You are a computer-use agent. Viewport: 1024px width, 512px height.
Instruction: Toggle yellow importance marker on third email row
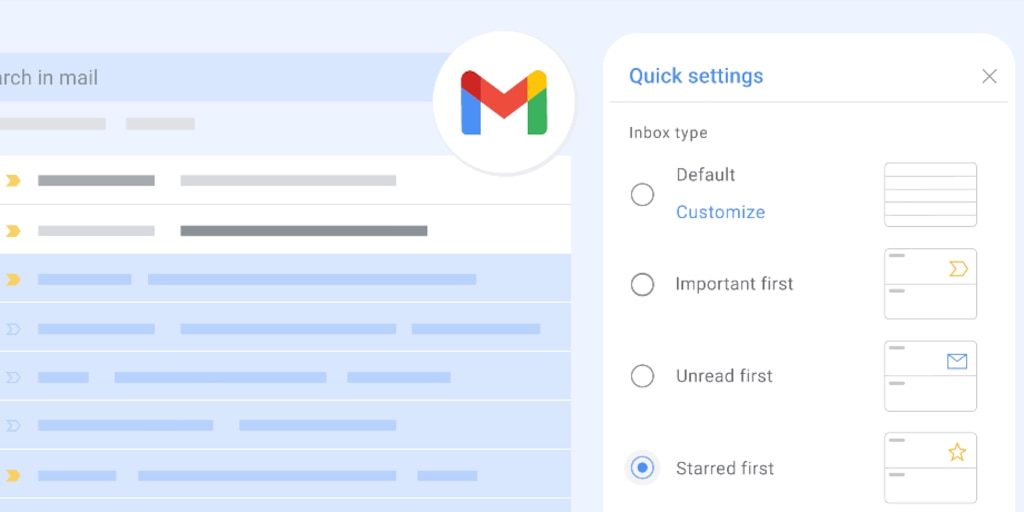13,280
